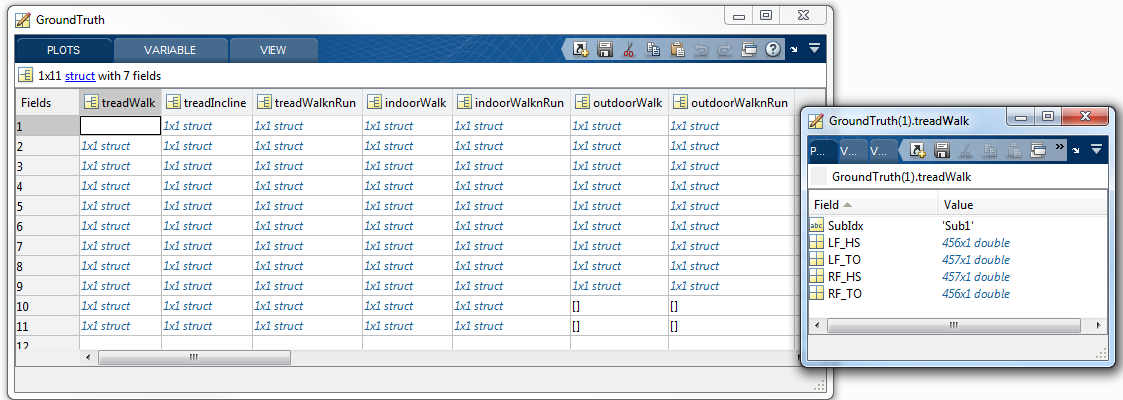The image size is (1123, 400).
Task: Open the LF_HS 456x1 double value
Action: pyautogui.click(x=975, y=243)
